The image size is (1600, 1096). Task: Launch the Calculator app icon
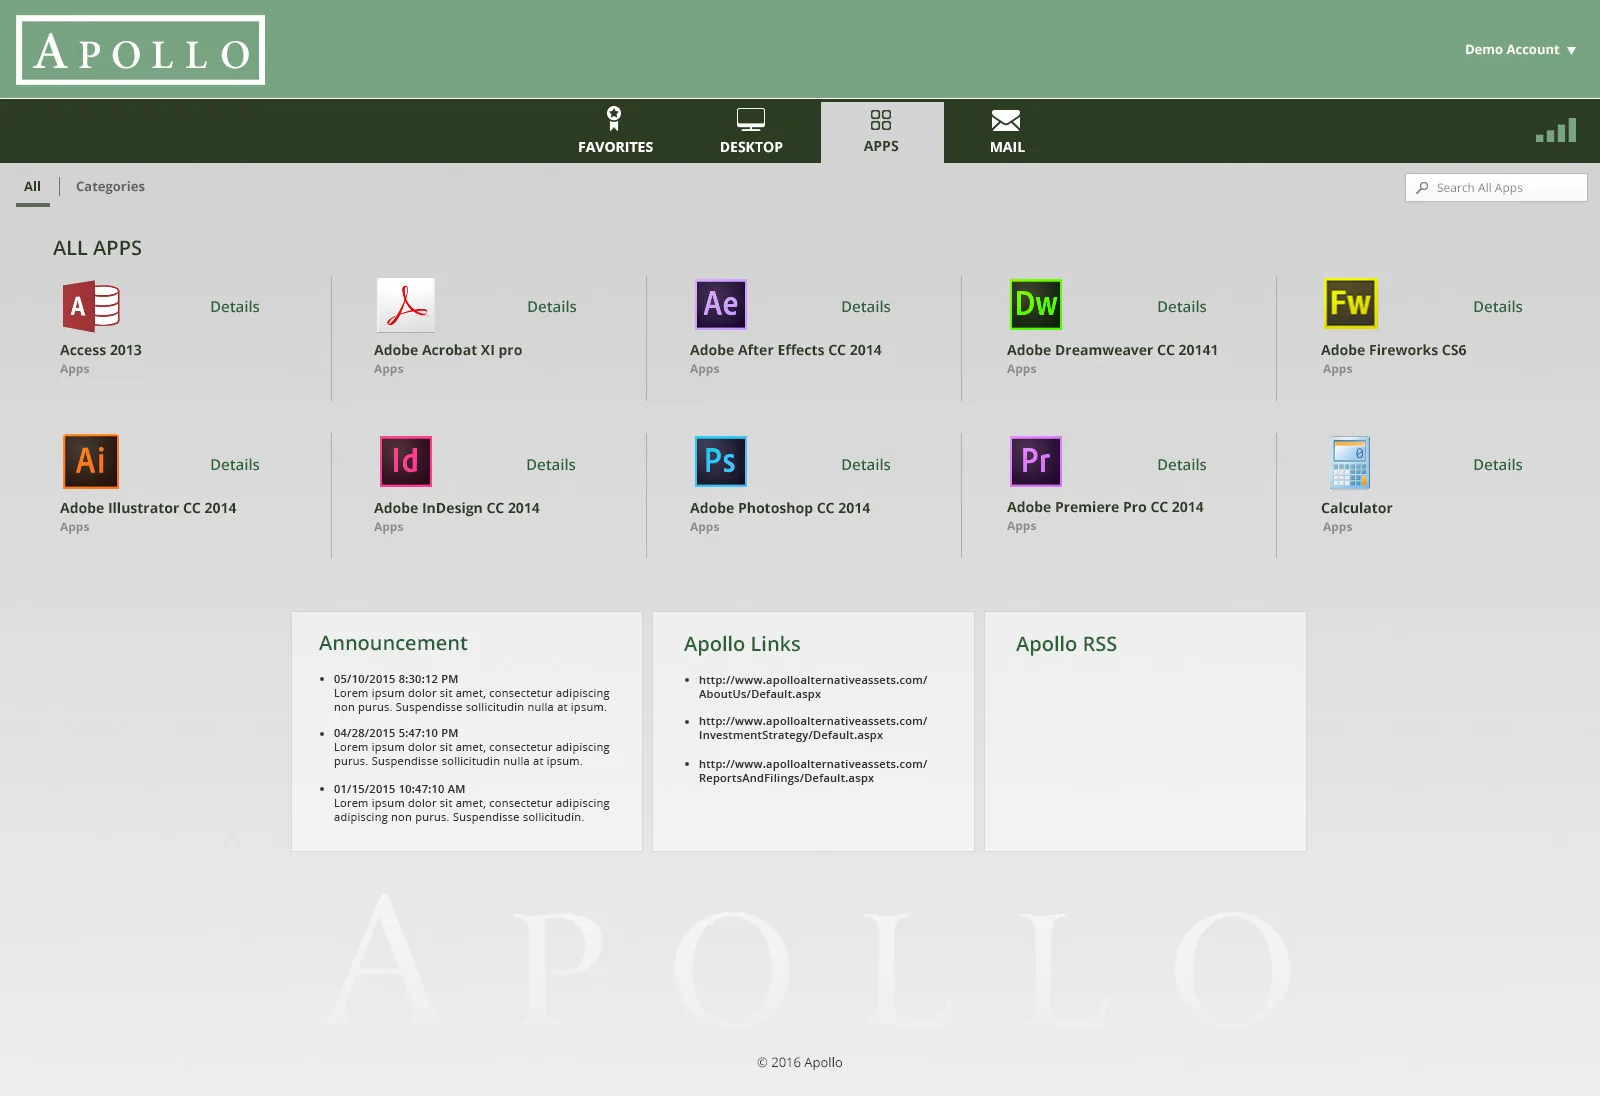pos(1351,462)
